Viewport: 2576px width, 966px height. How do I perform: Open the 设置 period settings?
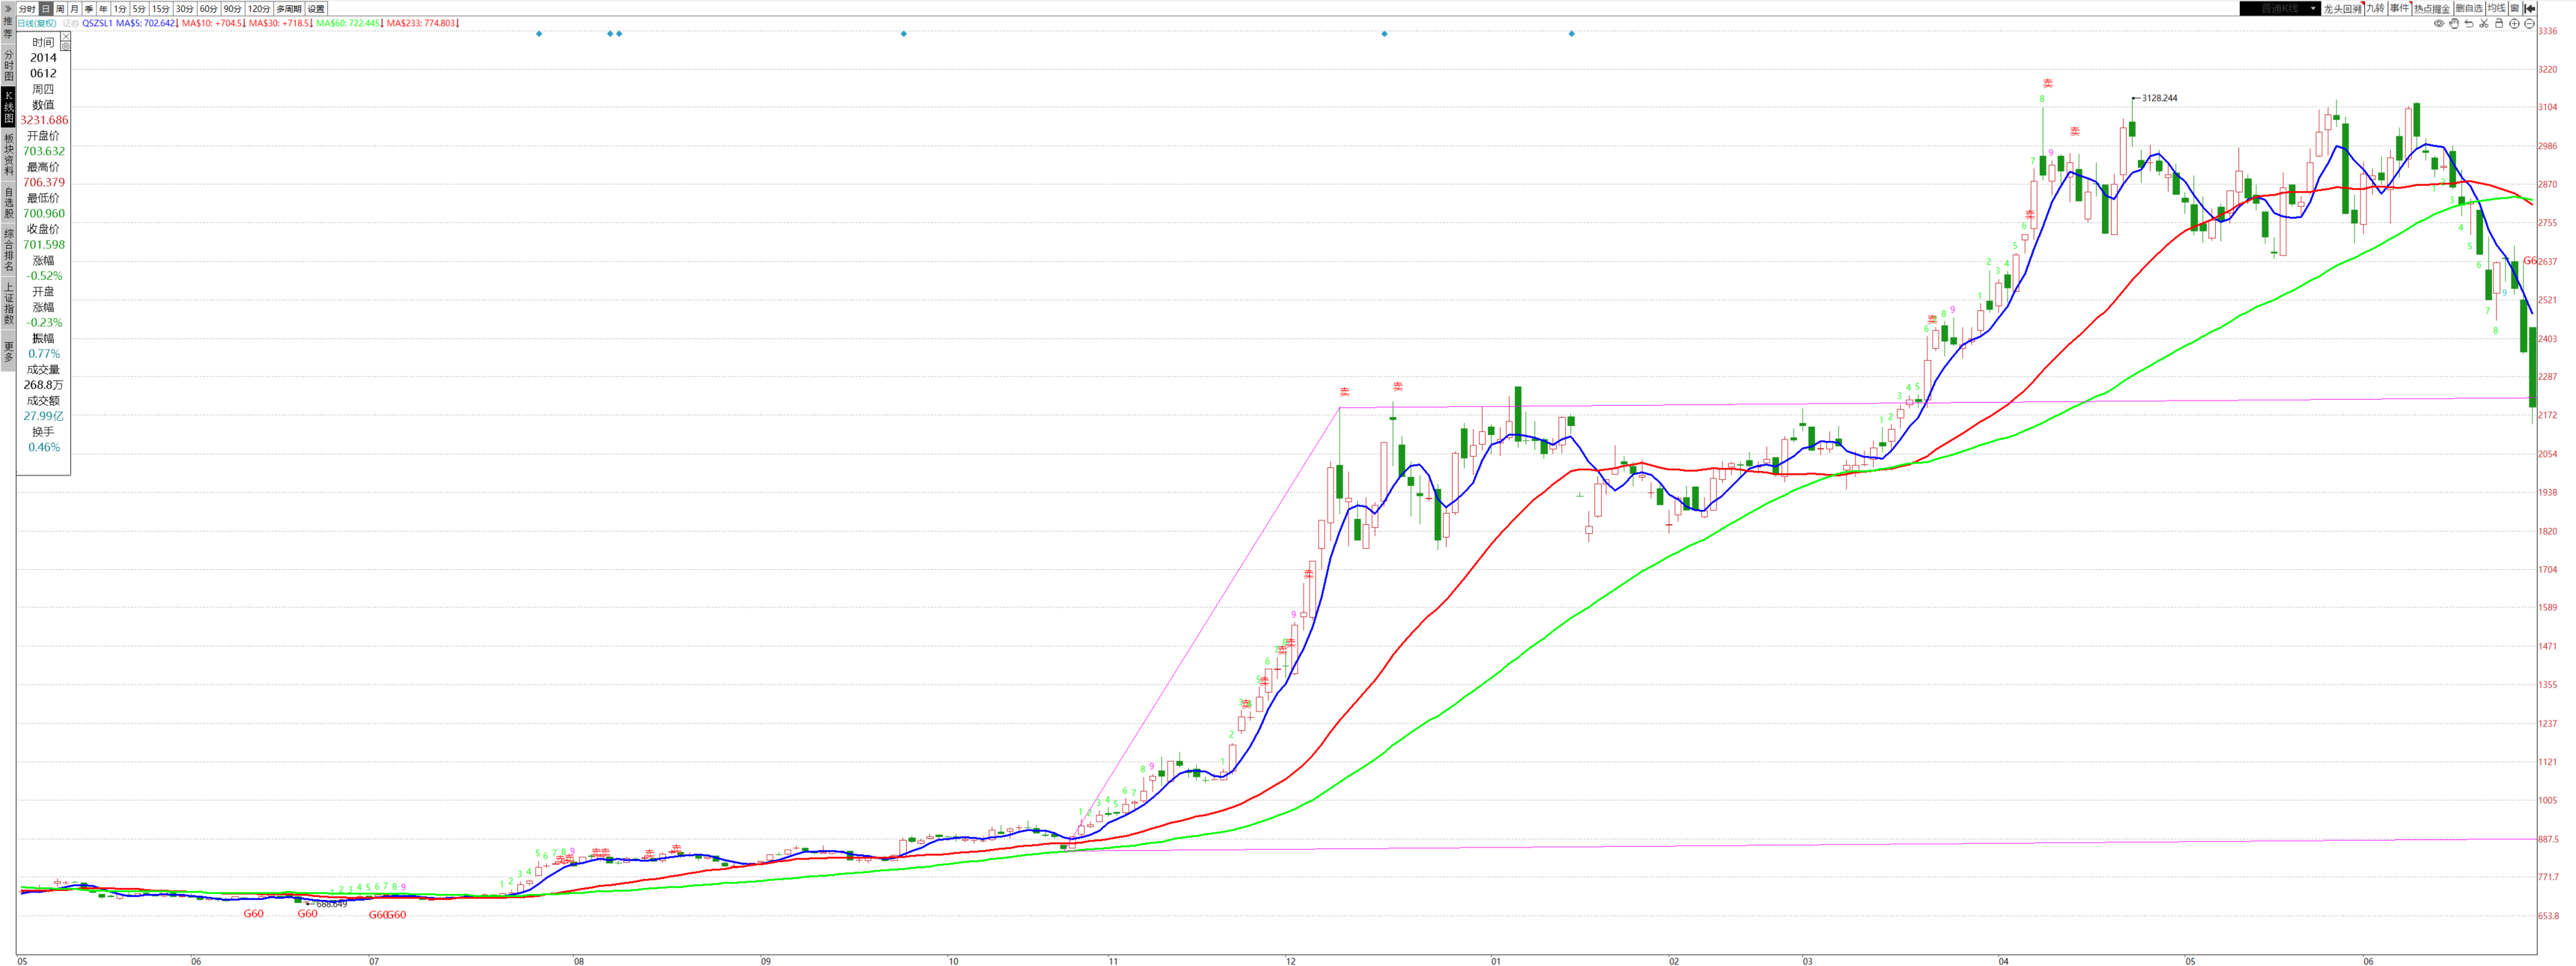tap(316, 8)
